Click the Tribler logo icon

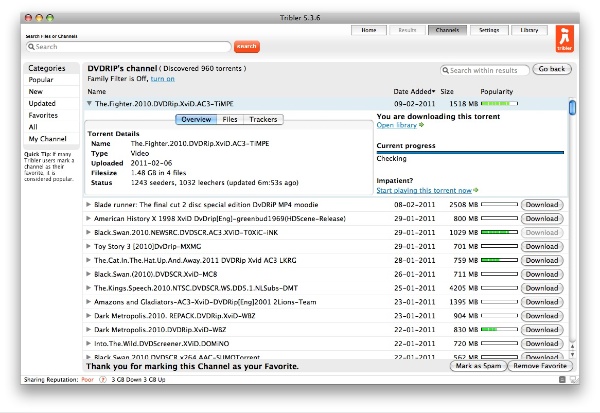point(564,39)
